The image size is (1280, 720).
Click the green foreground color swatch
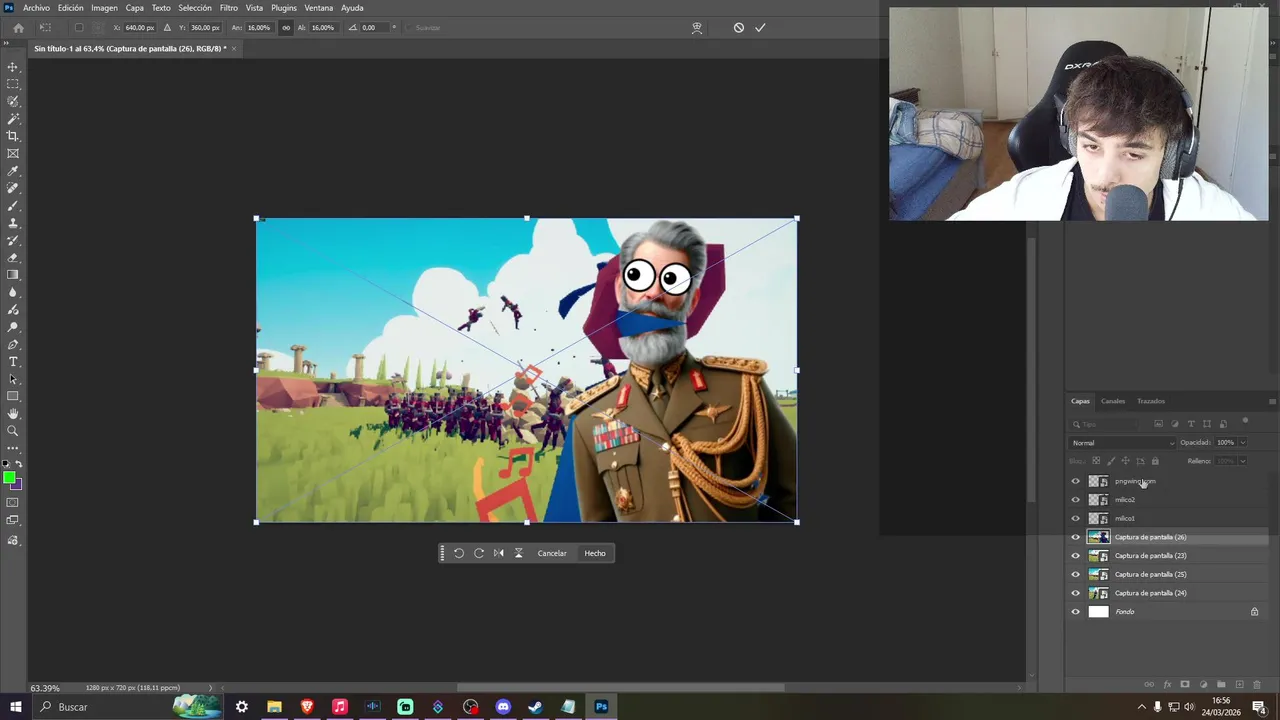9,478
